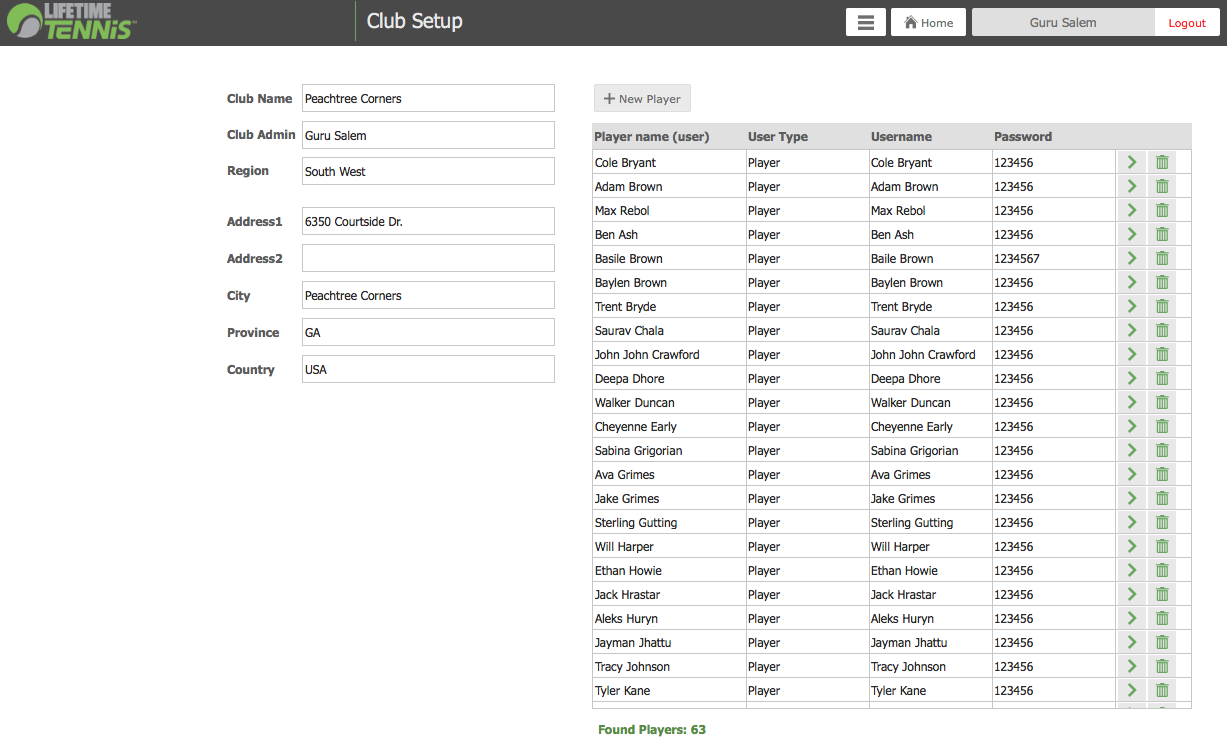The height and width of the screenshot is (741, 1227).
Task: Click the empty Address2 field
Action: point(428,258)
